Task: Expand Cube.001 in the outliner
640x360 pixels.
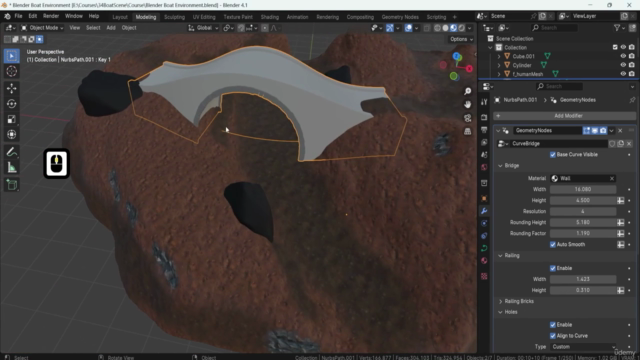Action: [499, 56]
